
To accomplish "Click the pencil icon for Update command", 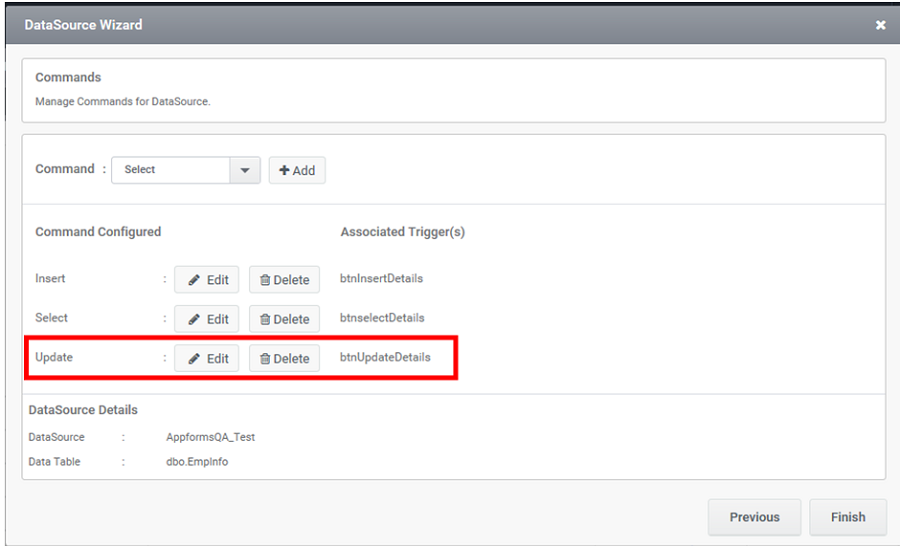I will [x=194, y=359].
